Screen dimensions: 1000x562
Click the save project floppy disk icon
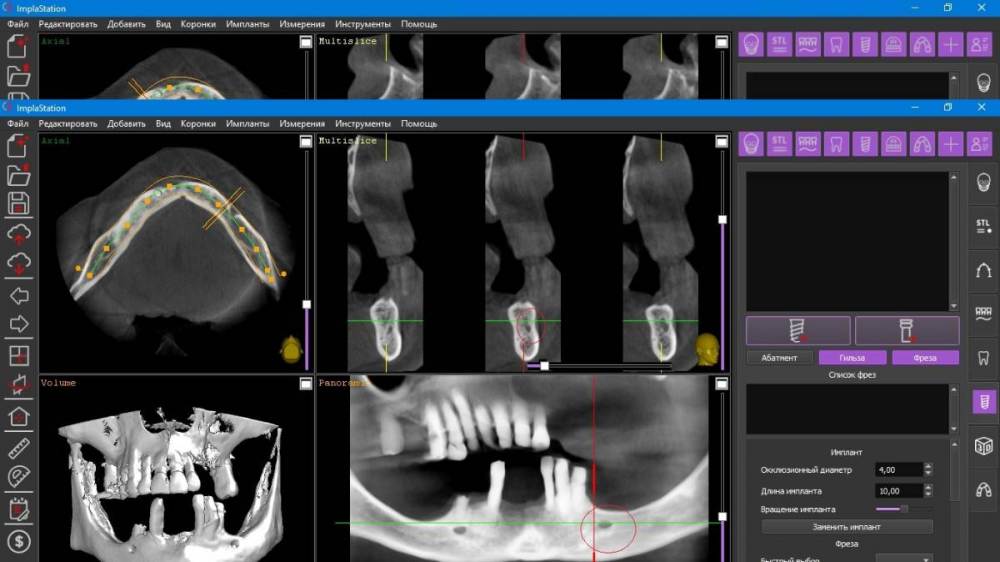(18, 204)
